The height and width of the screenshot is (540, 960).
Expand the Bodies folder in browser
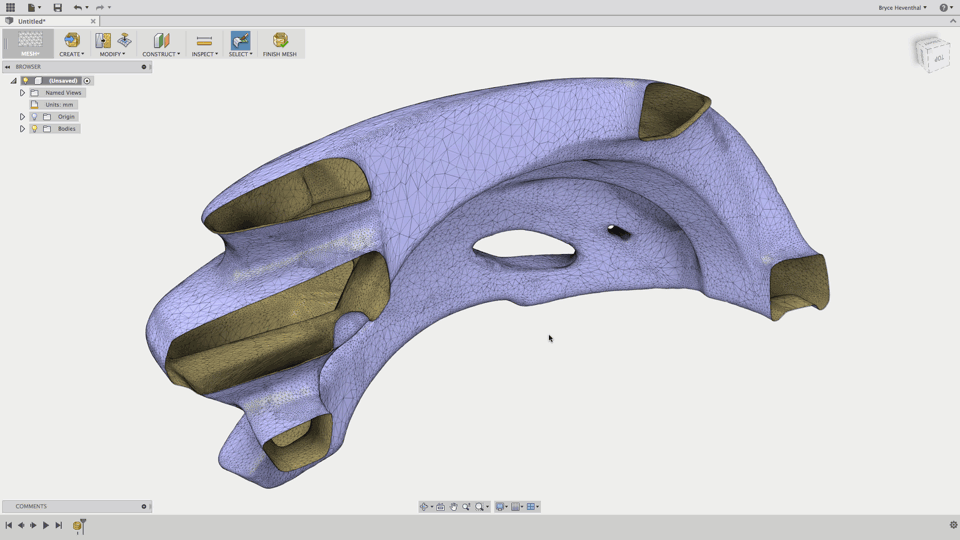(22, 129)
